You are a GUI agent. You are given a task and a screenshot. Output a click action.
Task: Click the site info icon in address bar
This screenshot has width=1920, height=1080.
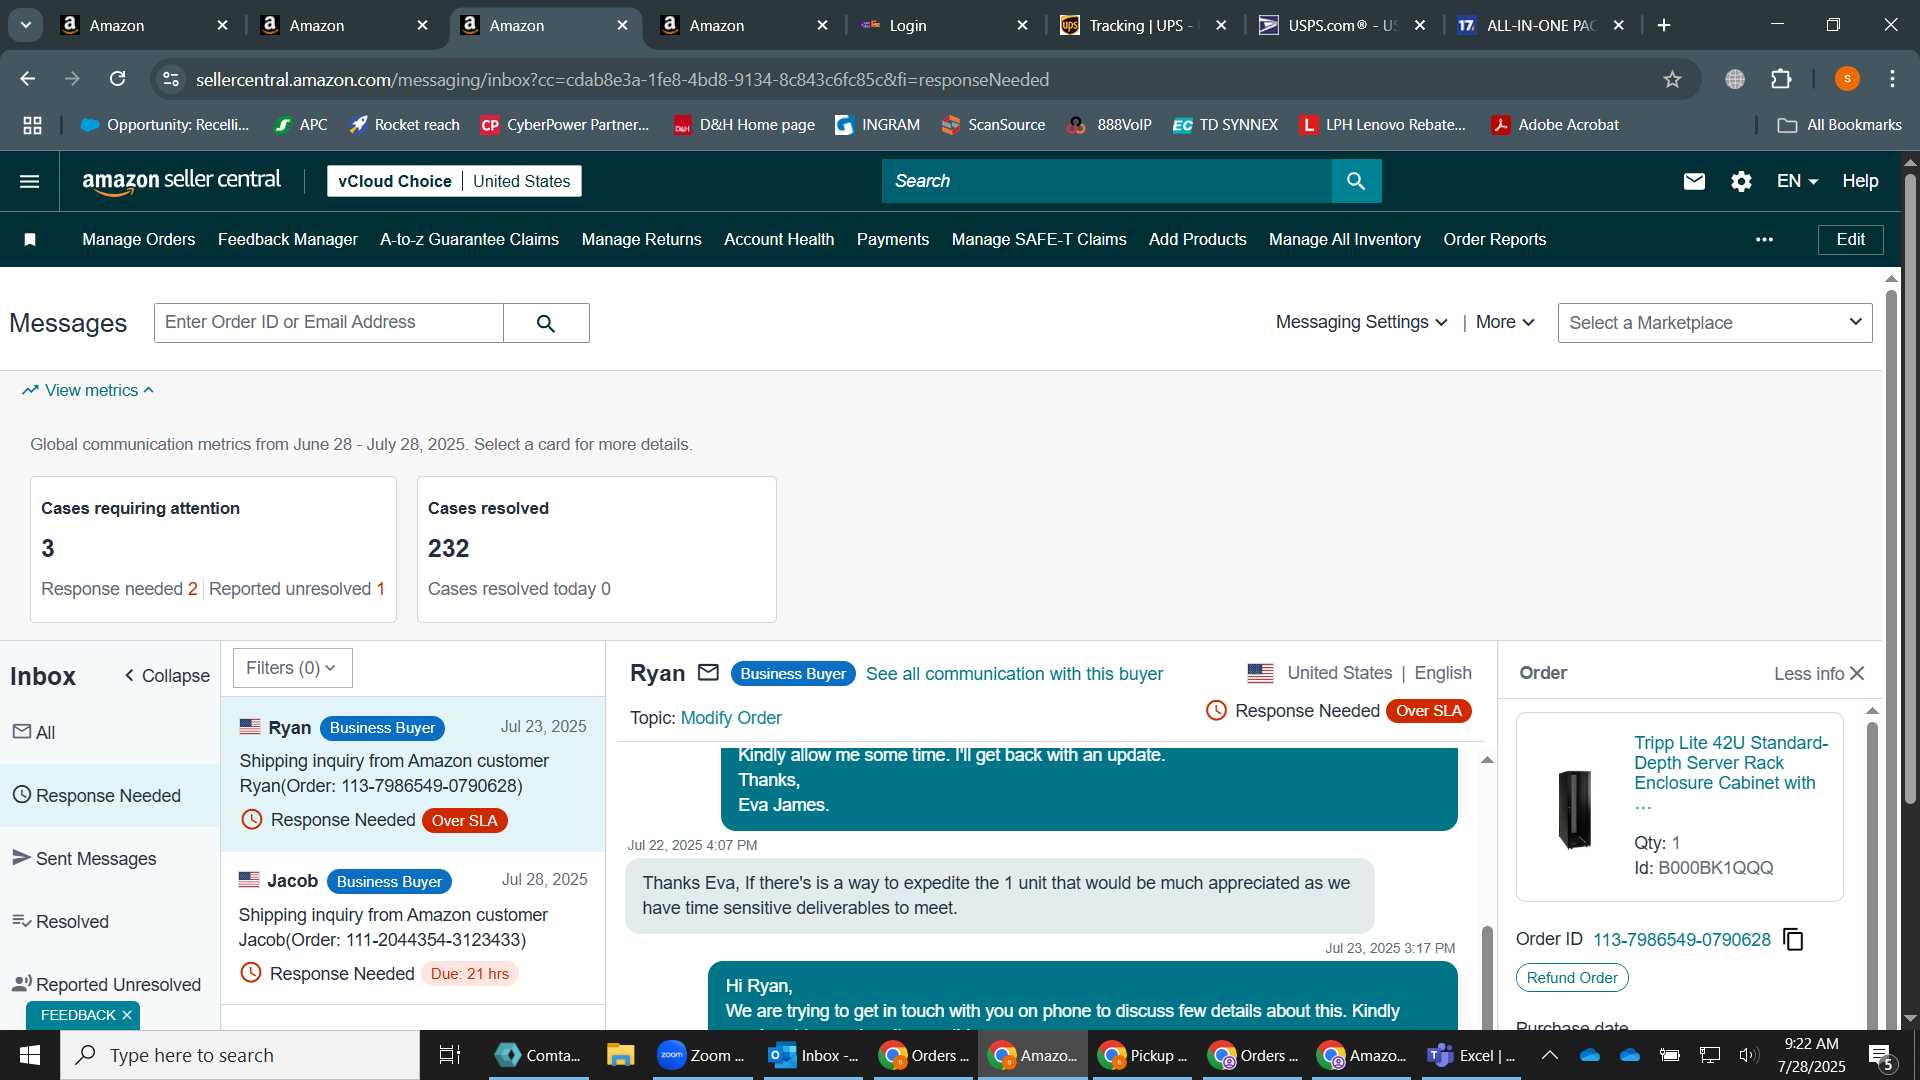(x=171, y=79)
